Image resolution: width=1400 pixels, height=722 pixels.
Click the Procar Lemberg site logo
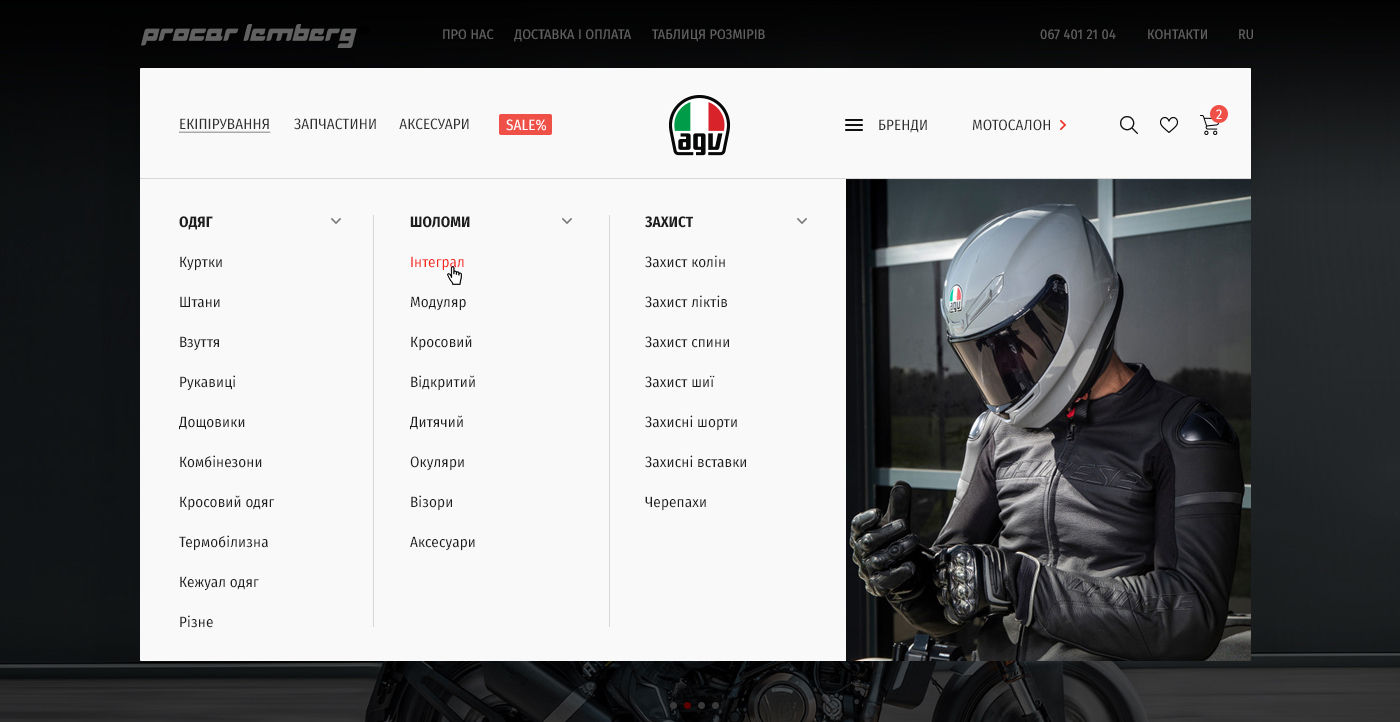(x=248, y=35)
